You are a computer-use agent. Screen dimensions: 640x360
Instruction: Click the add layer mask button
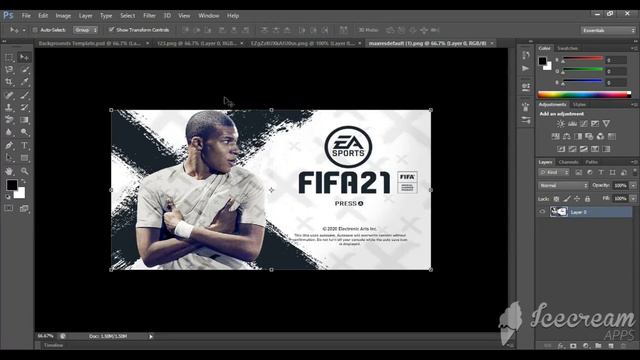[x=573, y=346]
